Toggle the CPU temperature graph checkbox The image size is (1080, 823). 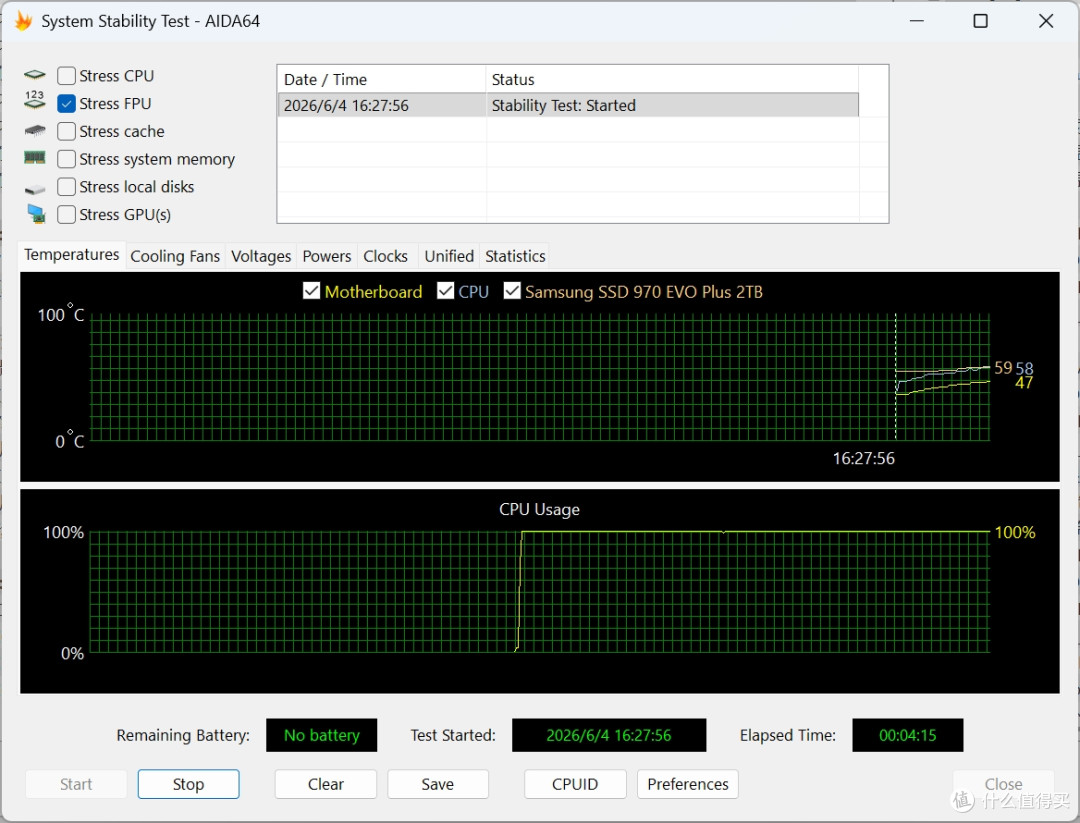pos(446,291)
